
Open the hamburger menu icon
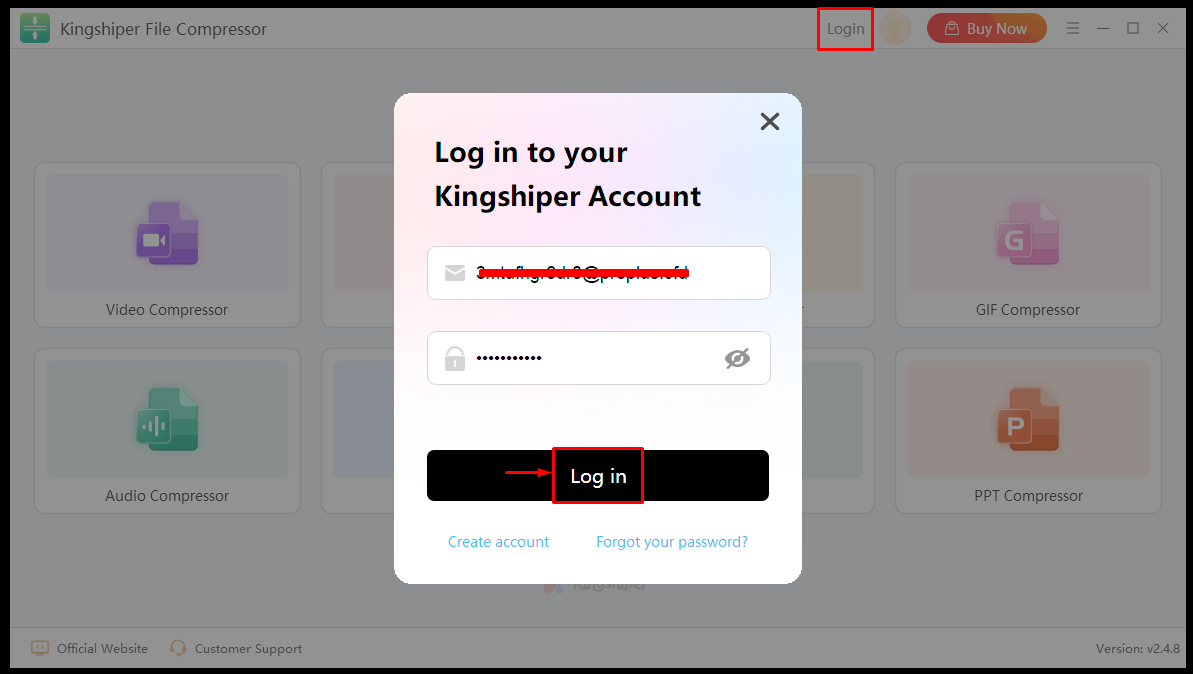click(x=1073, y=28)
